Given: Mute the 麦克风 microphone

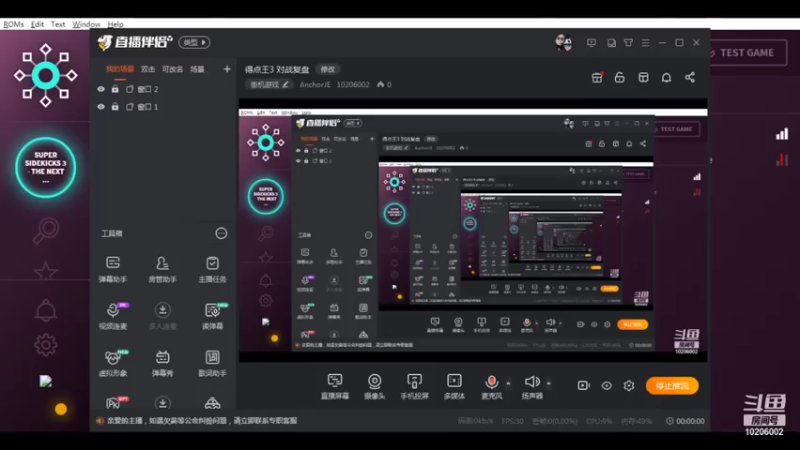Looking at the screenshot, I should [491, 386].
